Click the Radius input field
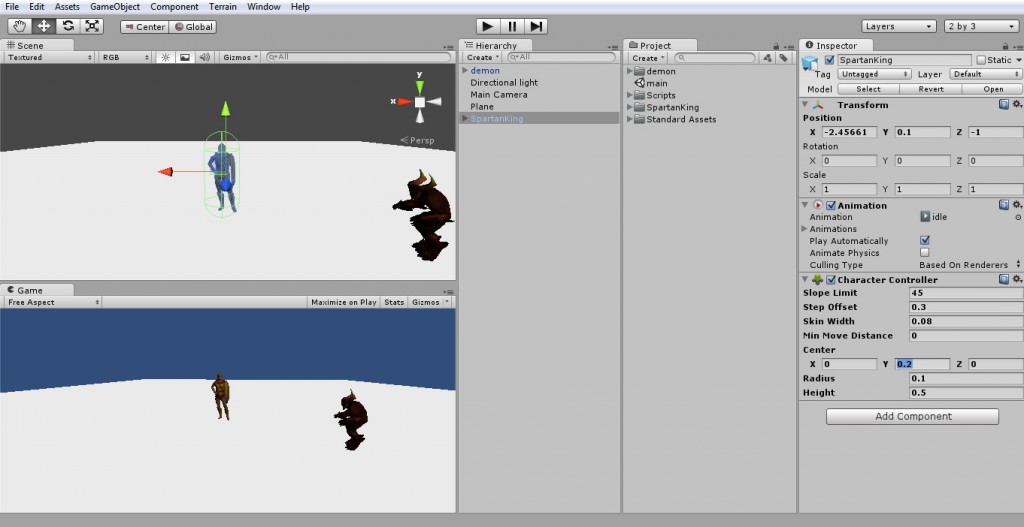 (x=965, y=379)
